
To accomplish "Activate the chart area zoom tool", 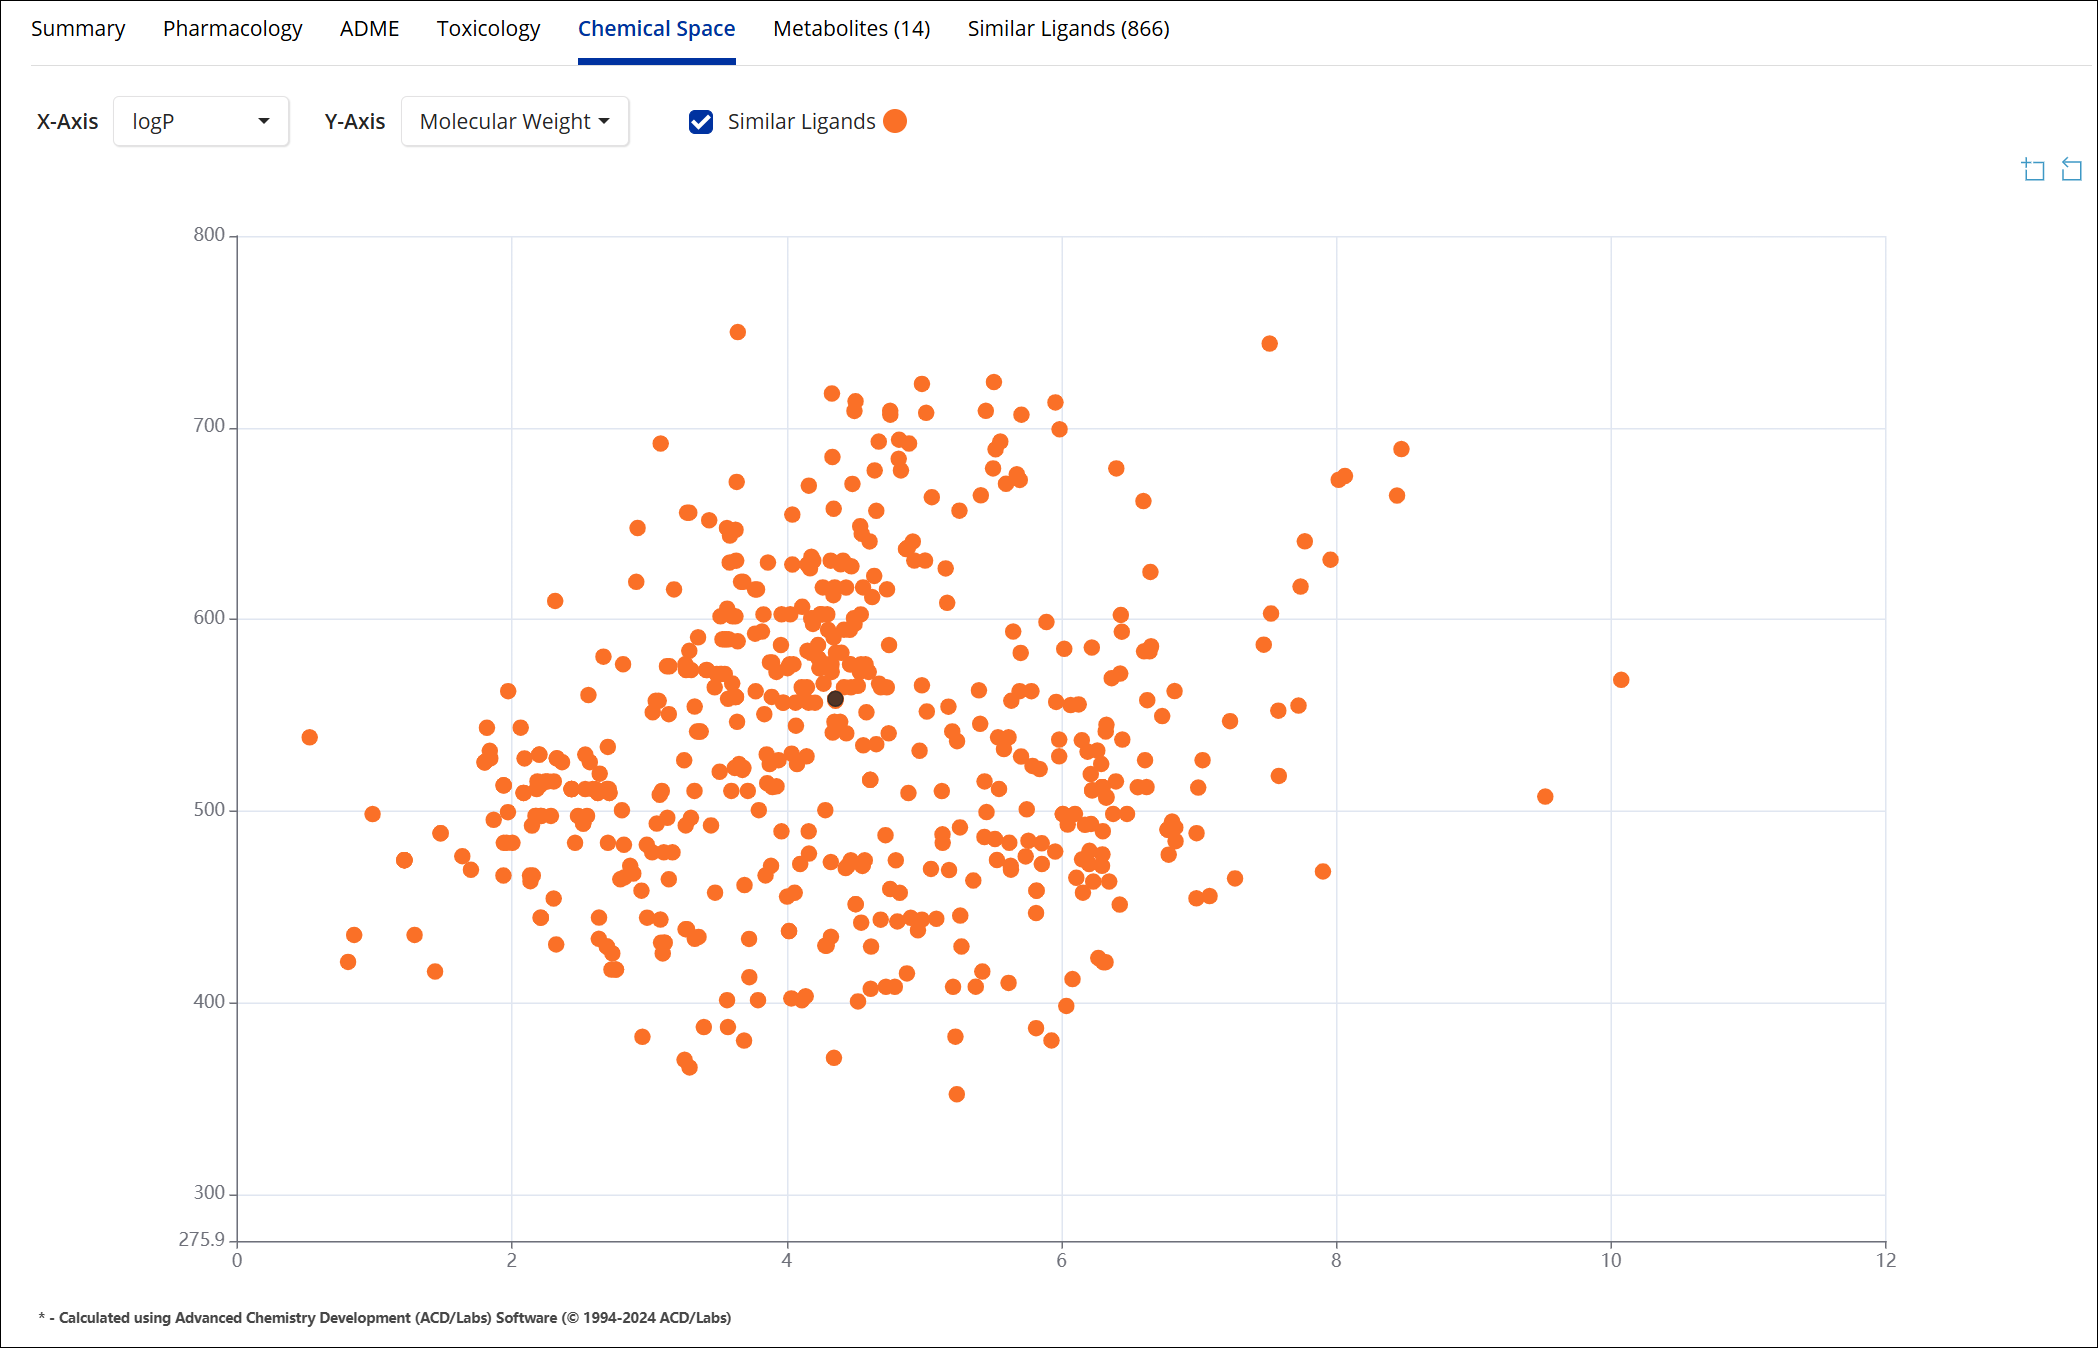I will tap(2033, 170).
